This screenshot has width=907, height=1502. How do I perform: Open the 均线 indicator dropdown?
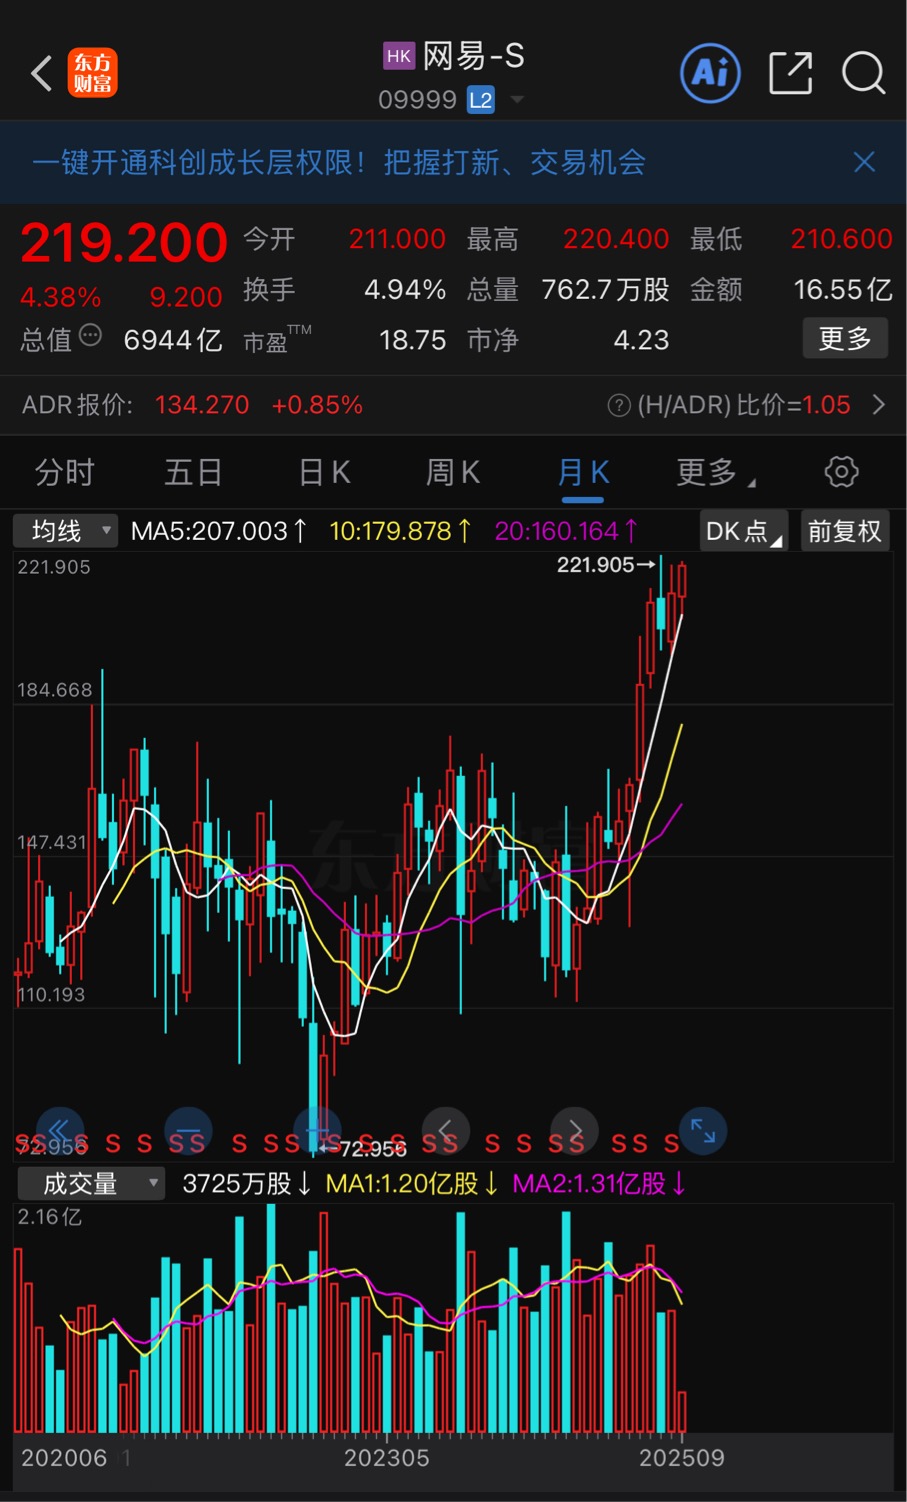pos(65,531)
